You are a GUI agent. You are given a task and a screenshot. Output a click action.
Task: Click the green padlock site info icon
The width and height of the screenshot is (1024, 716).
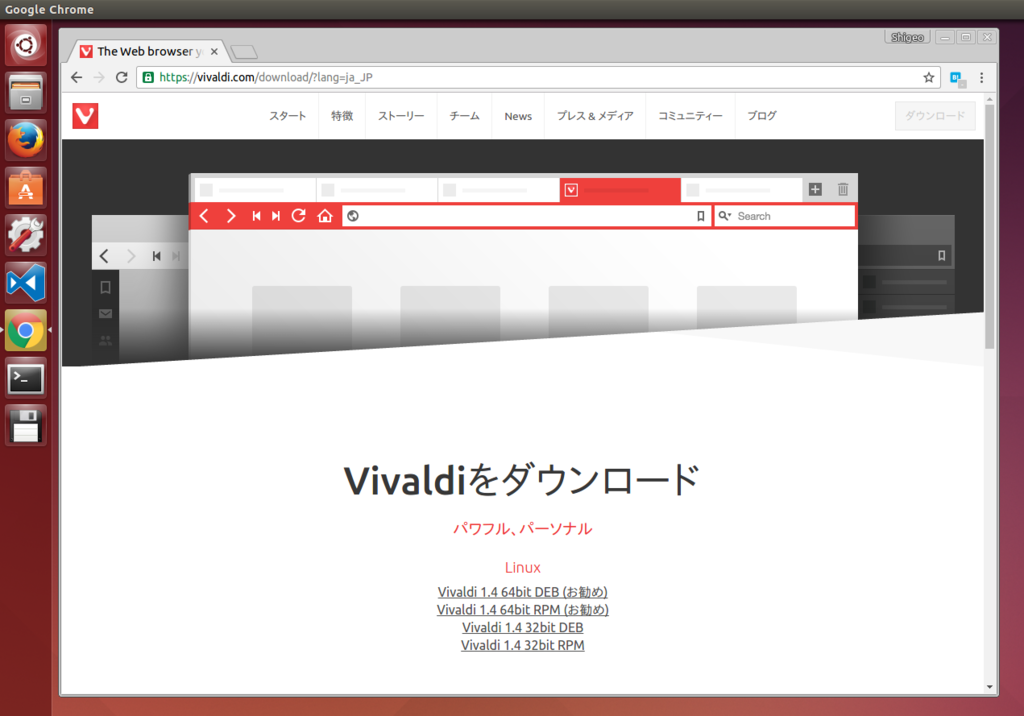(148, 77)
